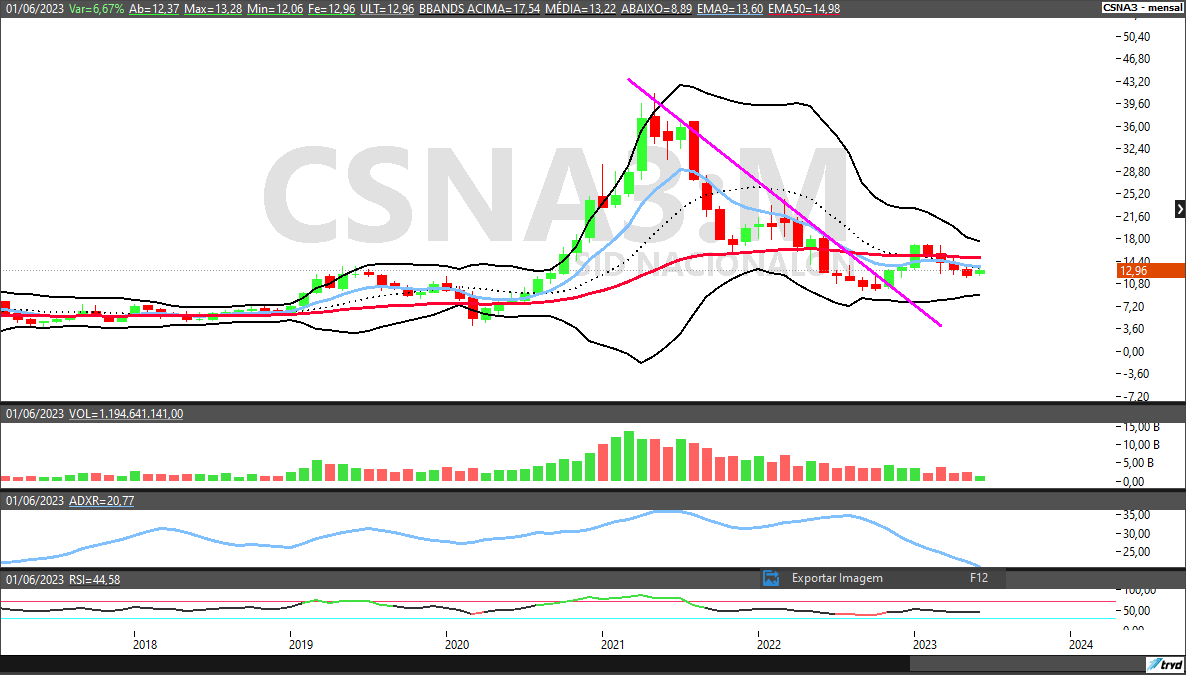Expand chart using right-edge black arrow

point(1180,209)
